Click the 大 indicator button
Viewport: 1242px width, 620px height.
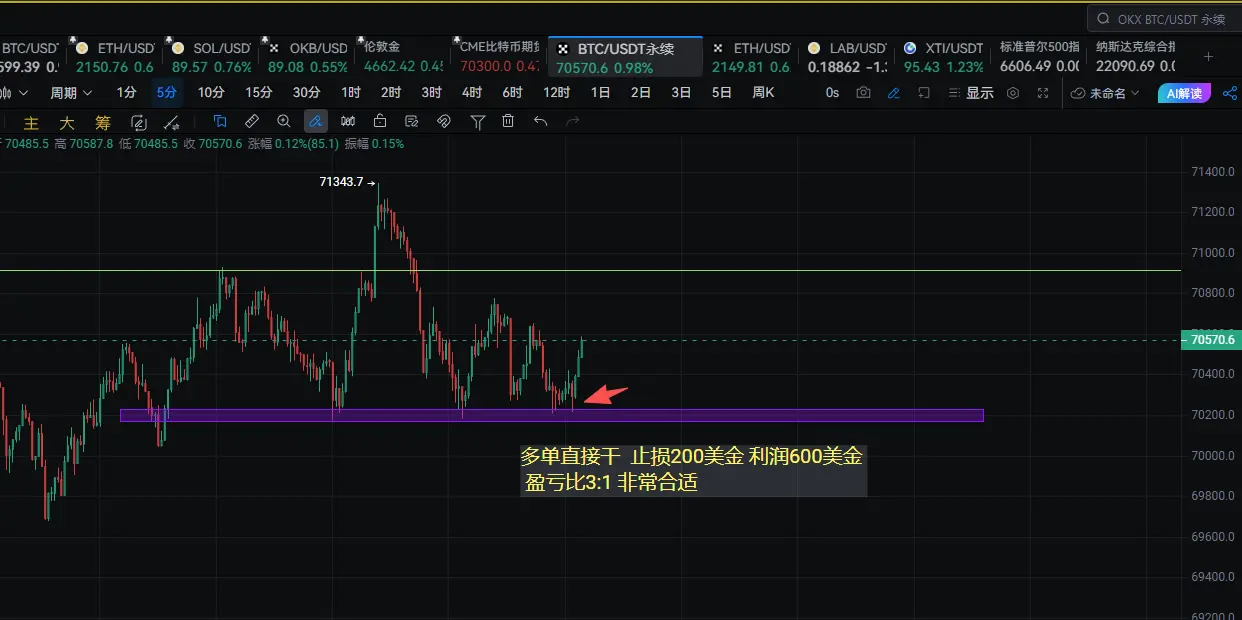click(x=66, y=123)
